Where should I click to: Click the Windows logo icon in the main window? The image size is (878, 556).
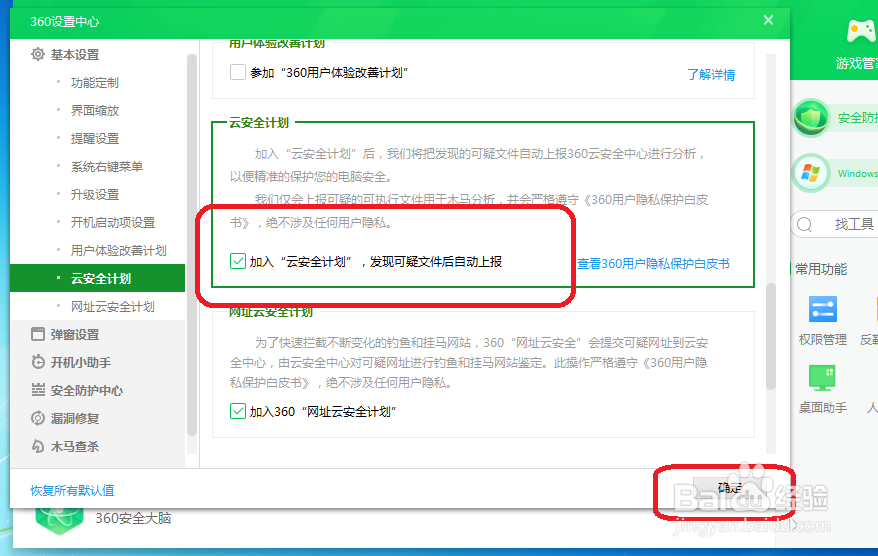(x=810, y=173)
